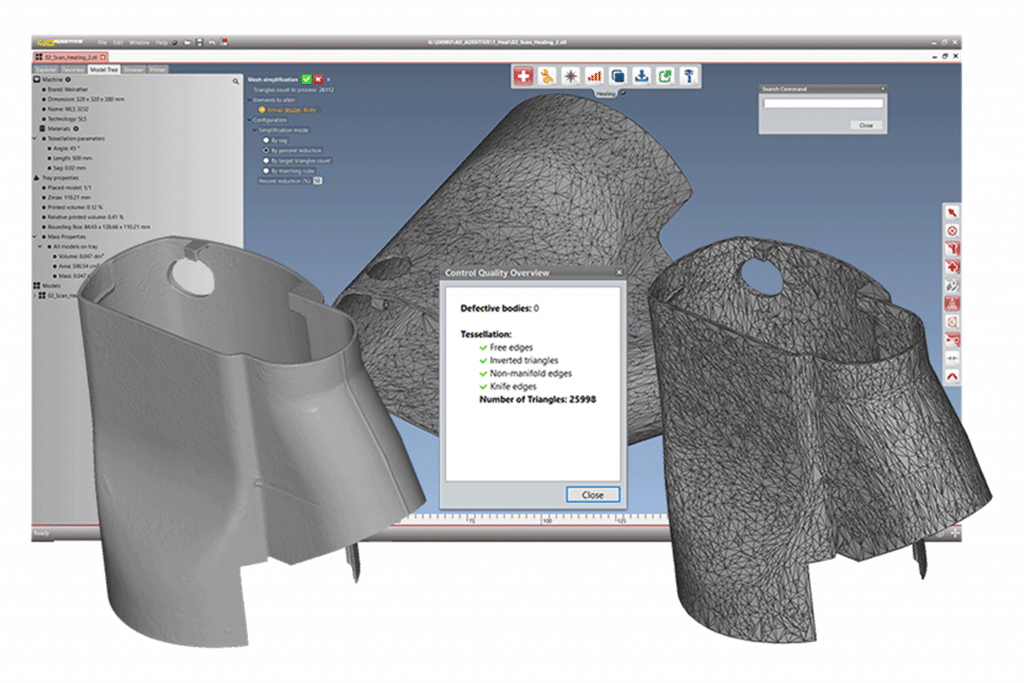Click the bar chart icon in Healing toolbar
Image resolution: width=1024 pixels, height=683 pixels.
coord(594,75)
